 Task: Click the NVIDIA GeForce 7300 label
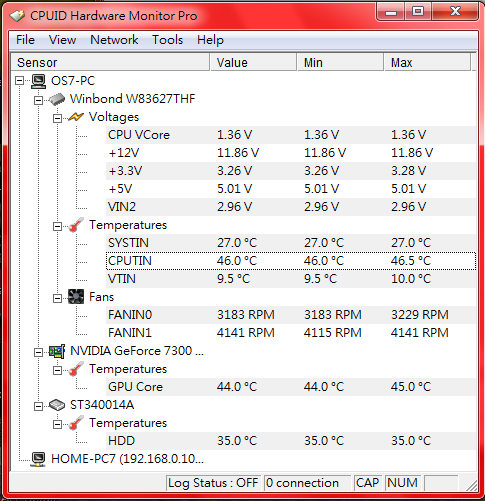coord(137,351)
